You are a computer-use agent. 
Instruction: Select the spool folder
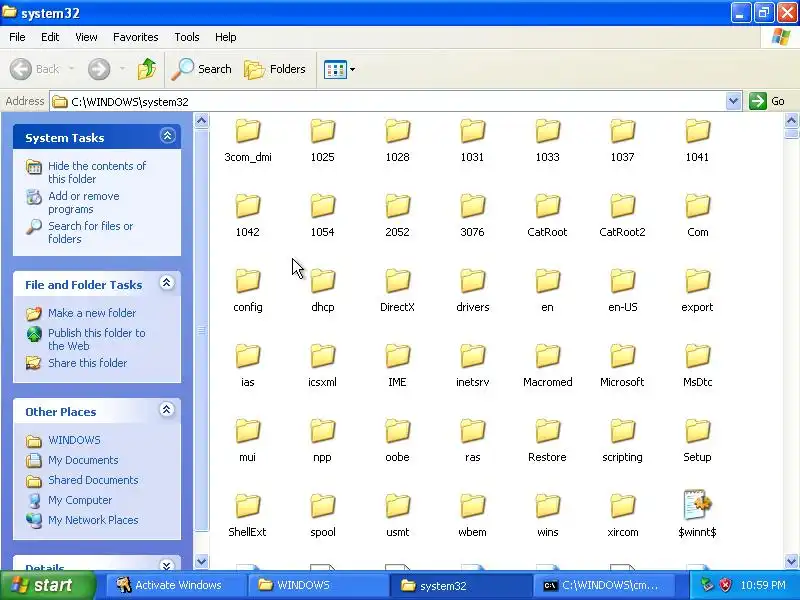(323, 516)
